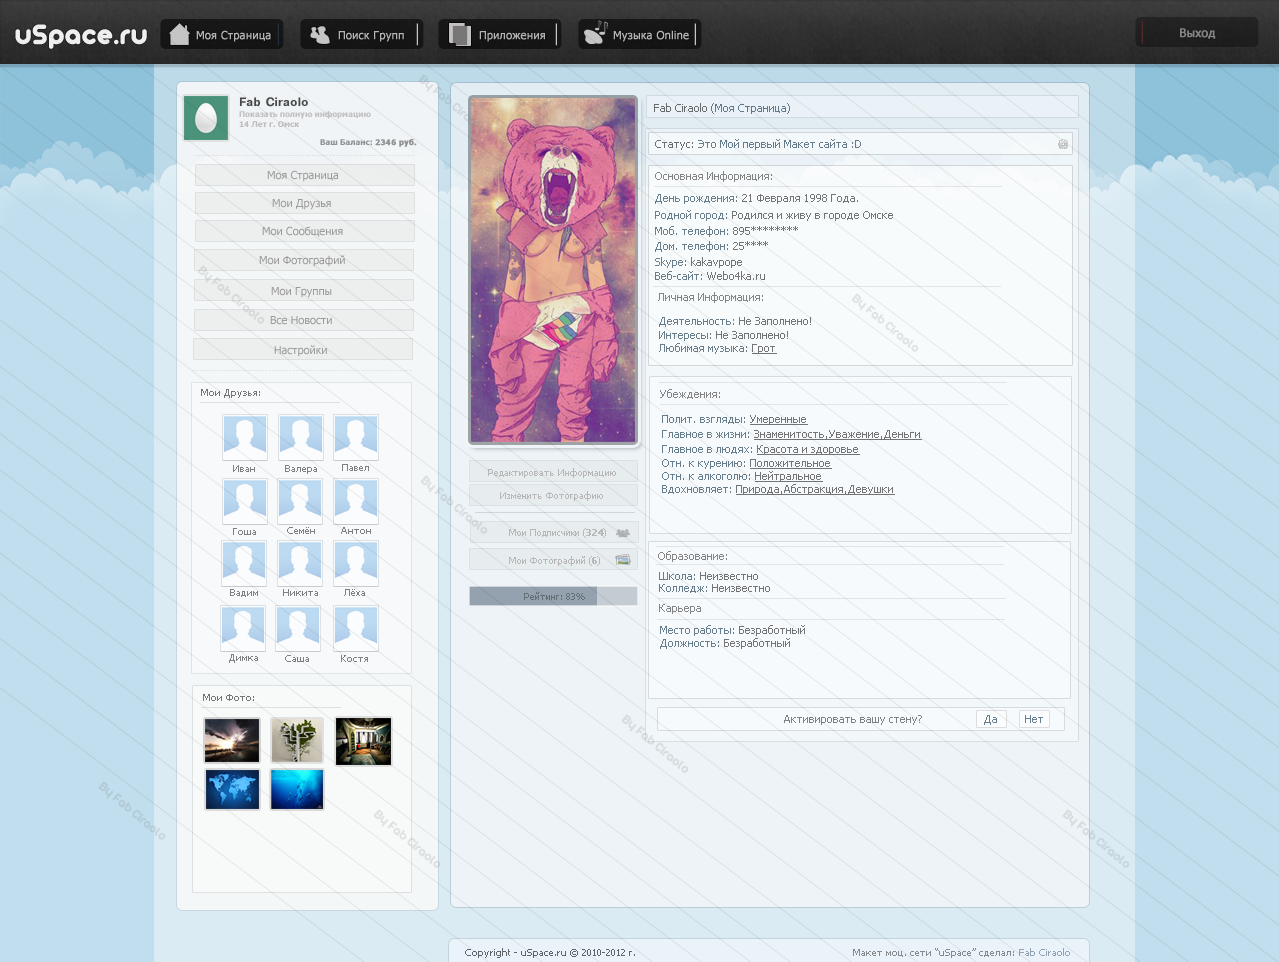The height and width of the screenshot is (962, 1279).
Task: Open the world map photo thumbnail
Action: (232, 789)
